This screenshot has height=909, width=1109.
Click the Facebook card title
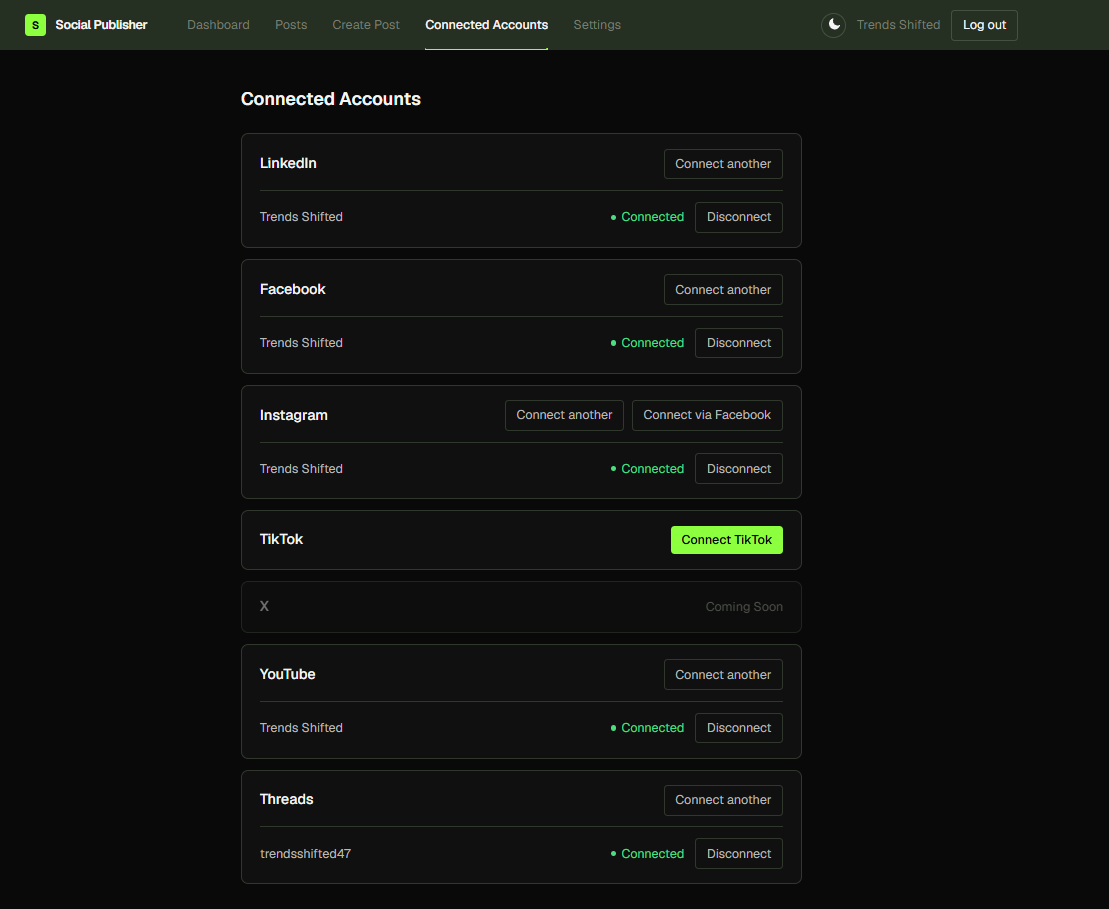coord(292,289)
